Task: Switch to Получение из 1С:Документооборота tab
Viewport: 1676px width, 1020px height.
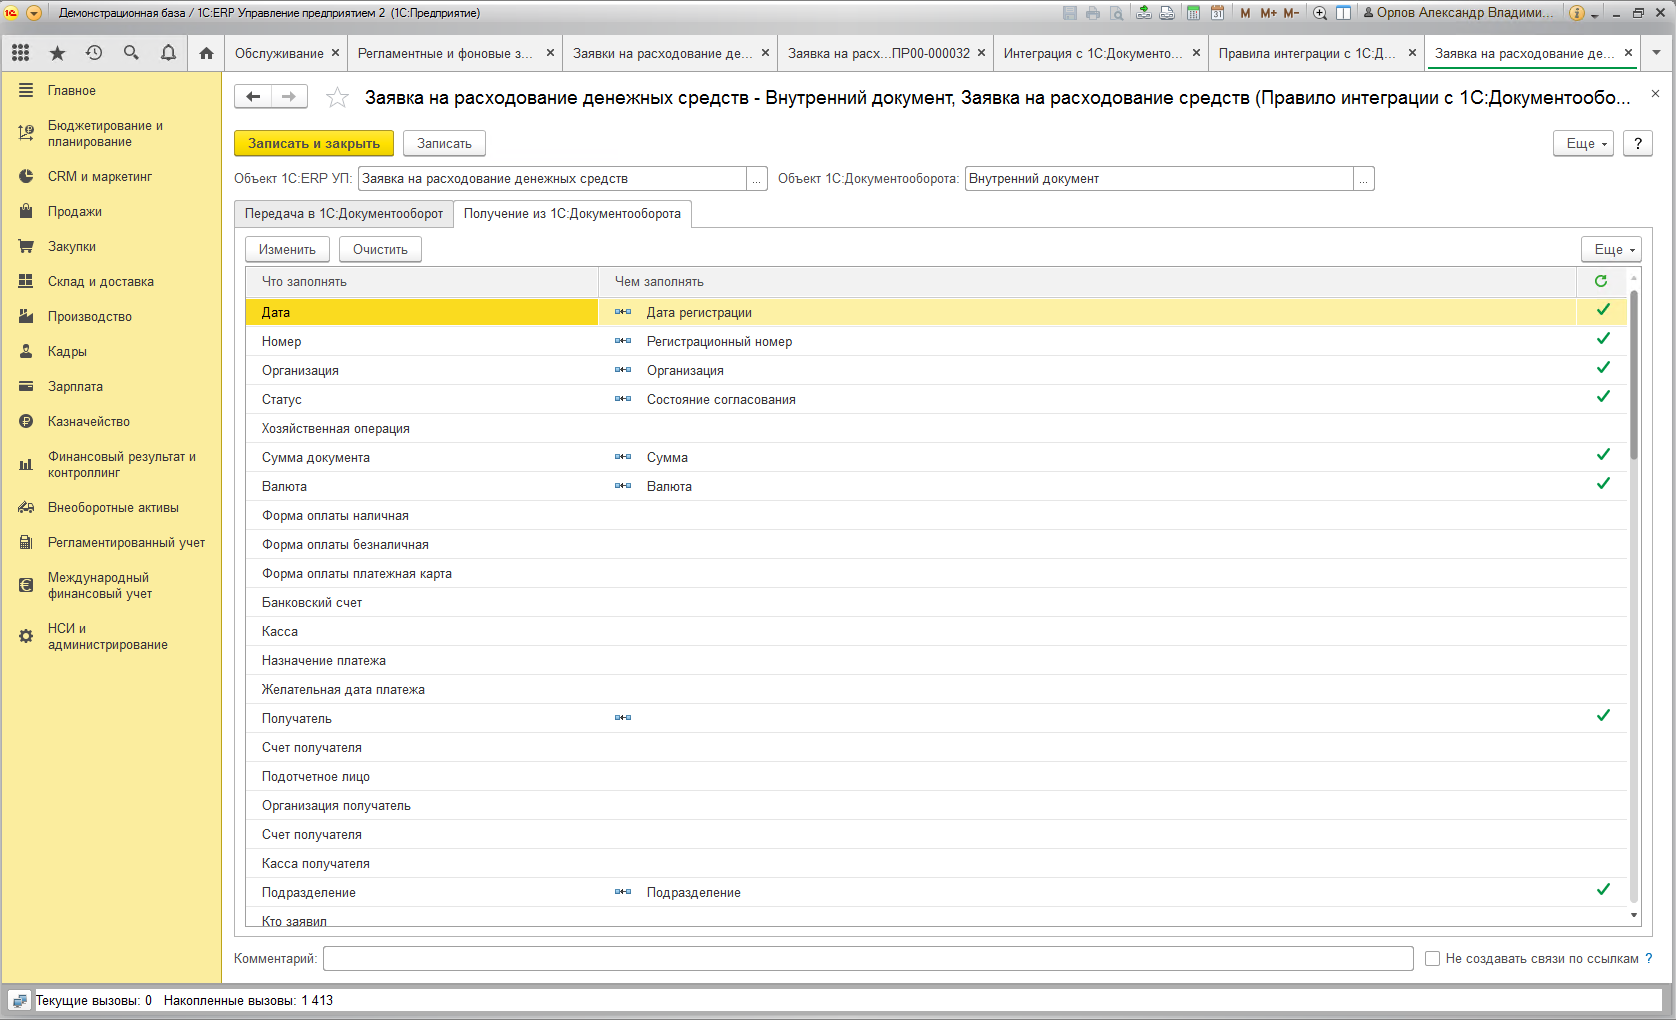Action: 572,214
